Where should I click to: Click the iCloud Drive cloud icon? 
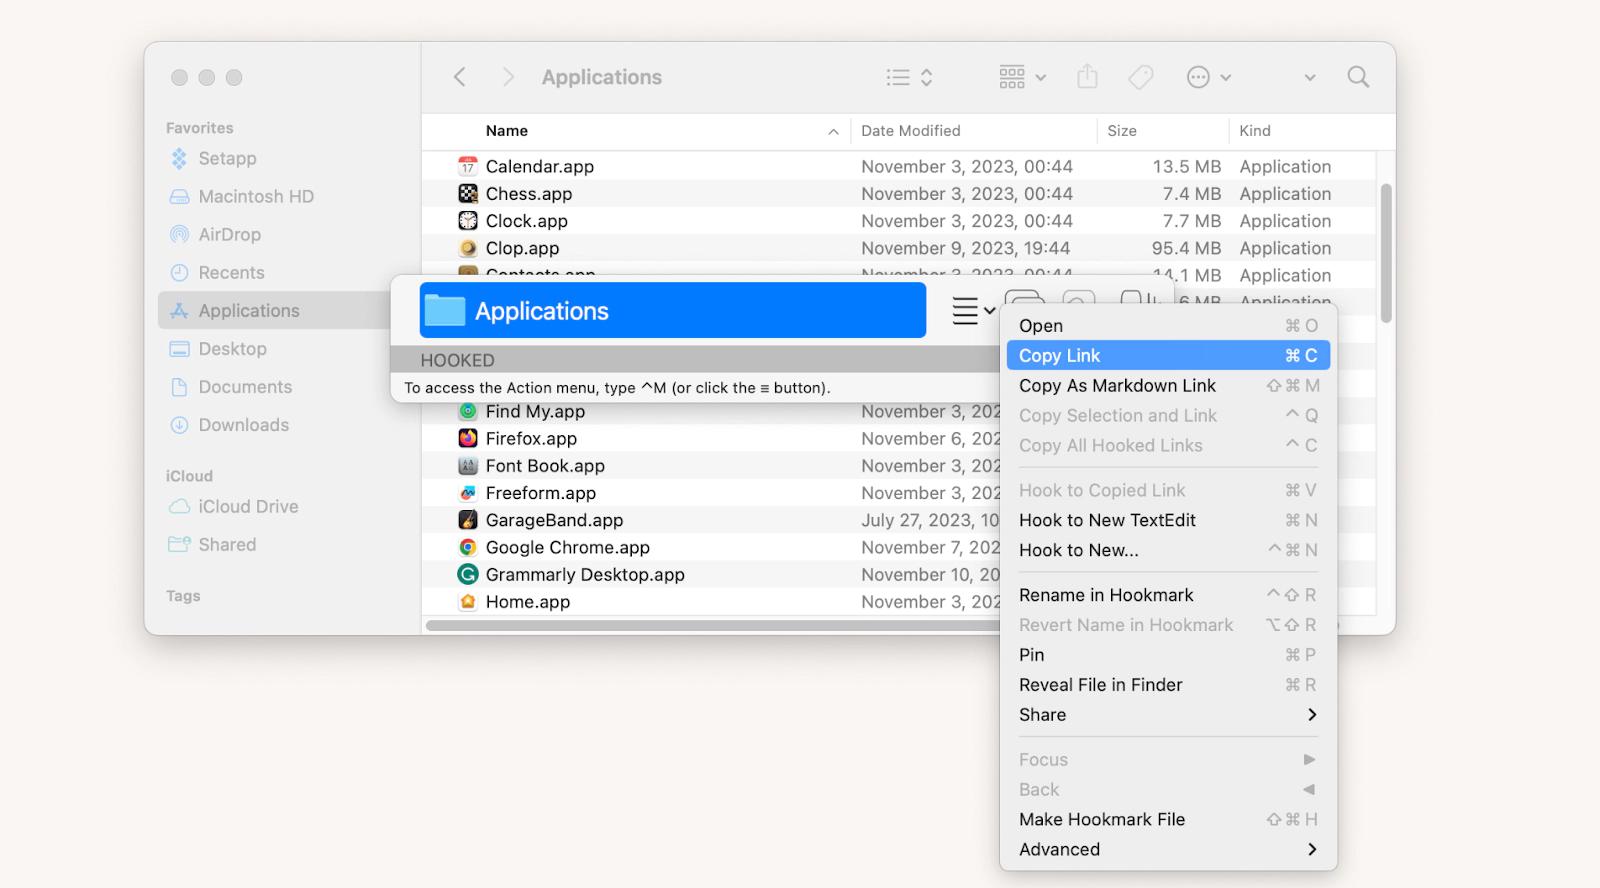(x=179, y=507)
